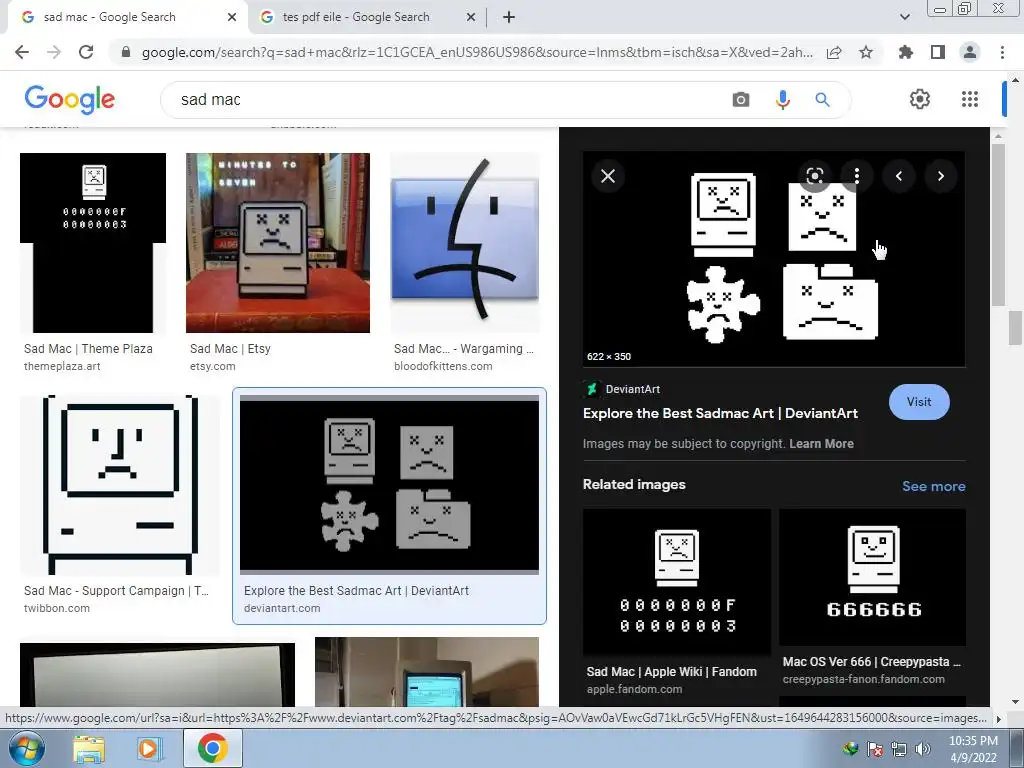Open the Extensions puzzle icon
The image size is (1024, 768).
(905, 52)
